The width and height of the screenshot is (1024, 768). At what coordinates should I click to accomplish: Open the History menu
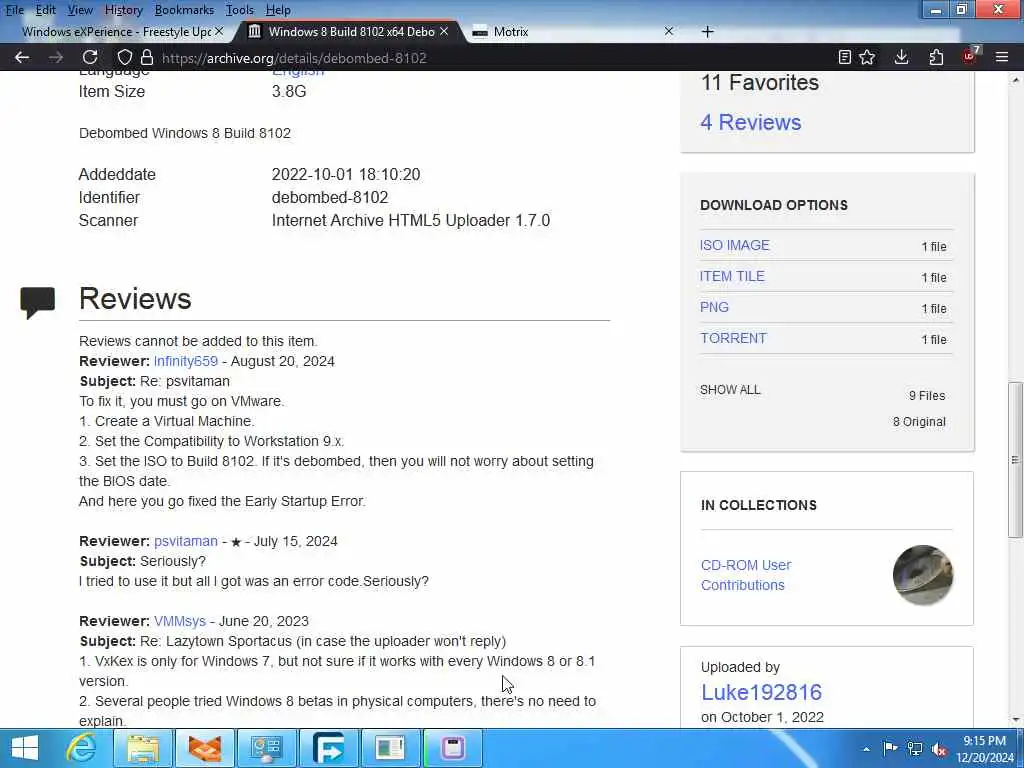(x=123, y=10)
